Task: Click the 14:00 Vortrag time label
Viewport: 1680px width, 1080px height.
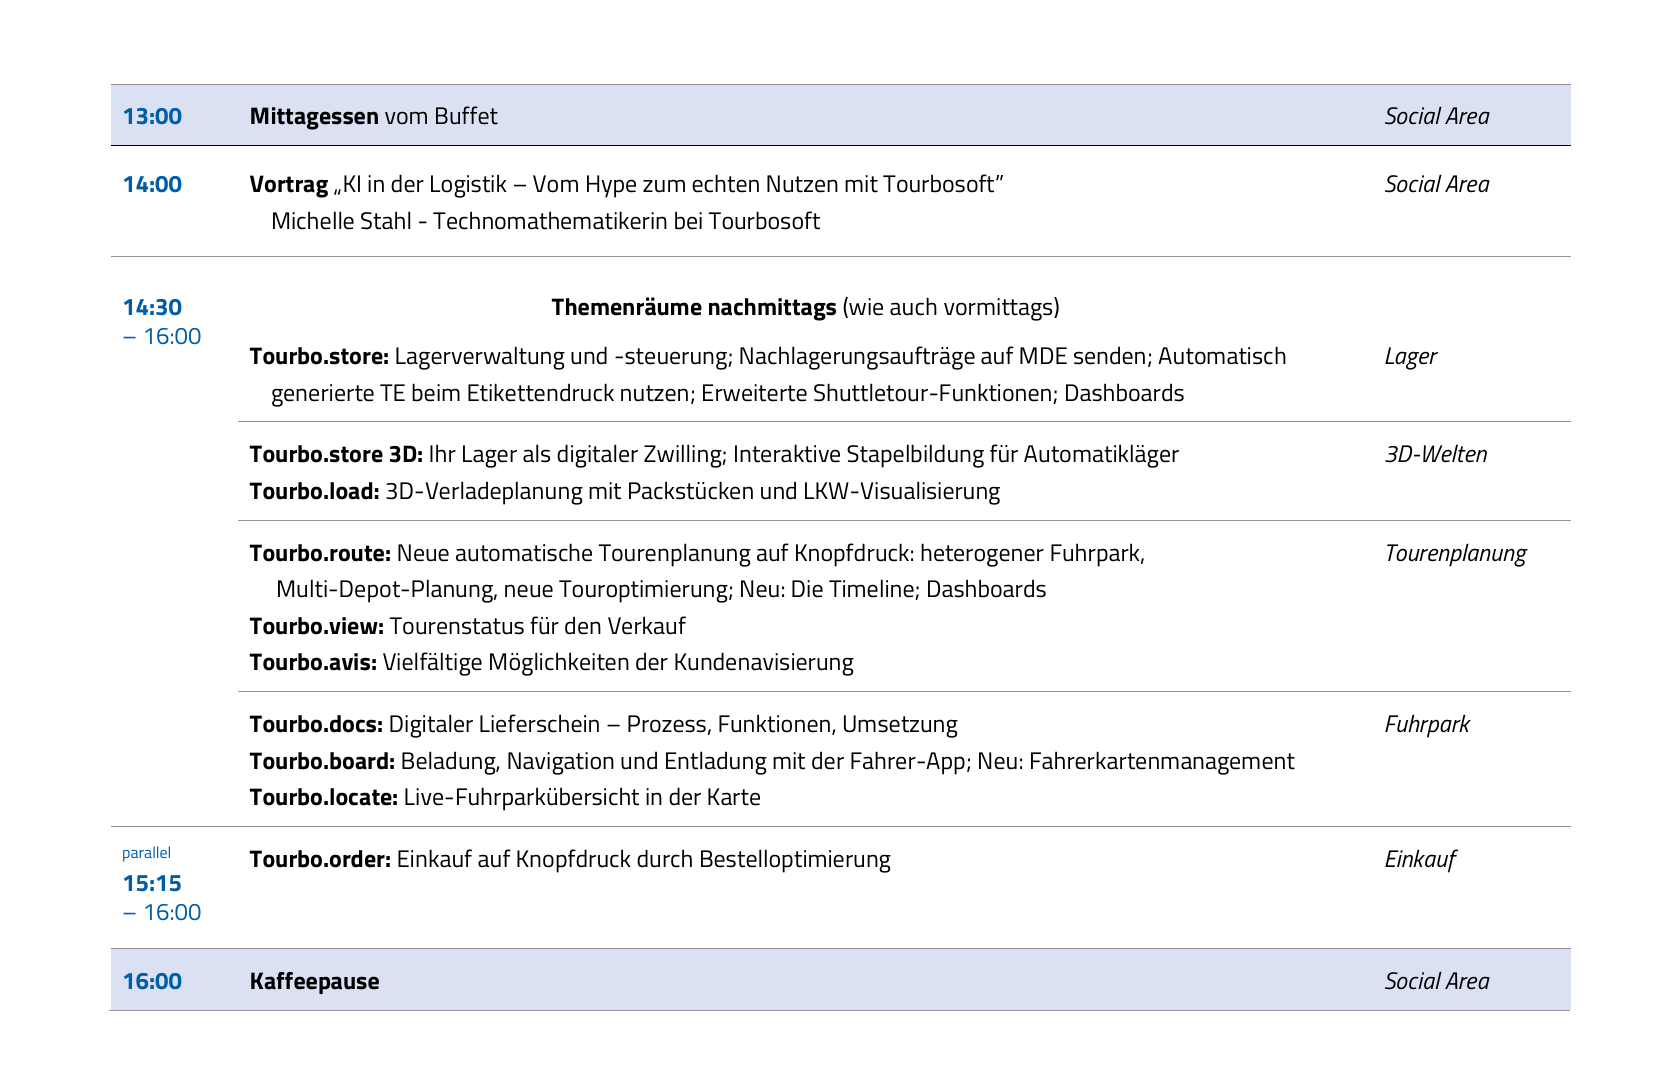Action: click(x=152, y=184)
